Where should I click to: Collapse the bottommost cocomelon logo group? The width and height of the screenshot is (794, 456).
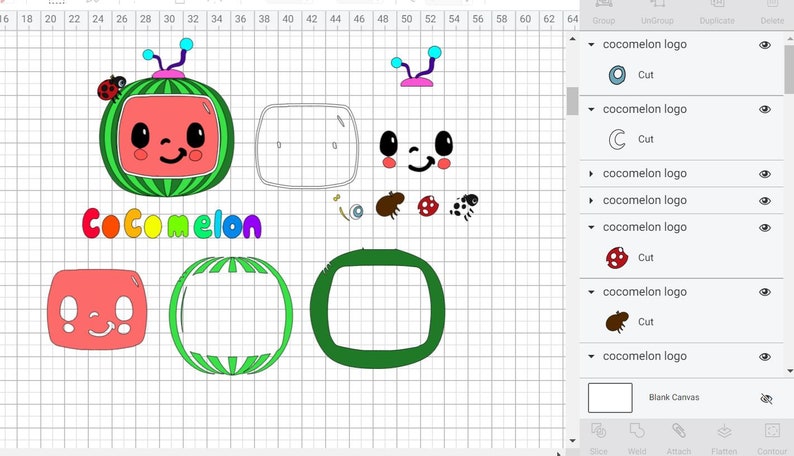[x=591, y=356]
